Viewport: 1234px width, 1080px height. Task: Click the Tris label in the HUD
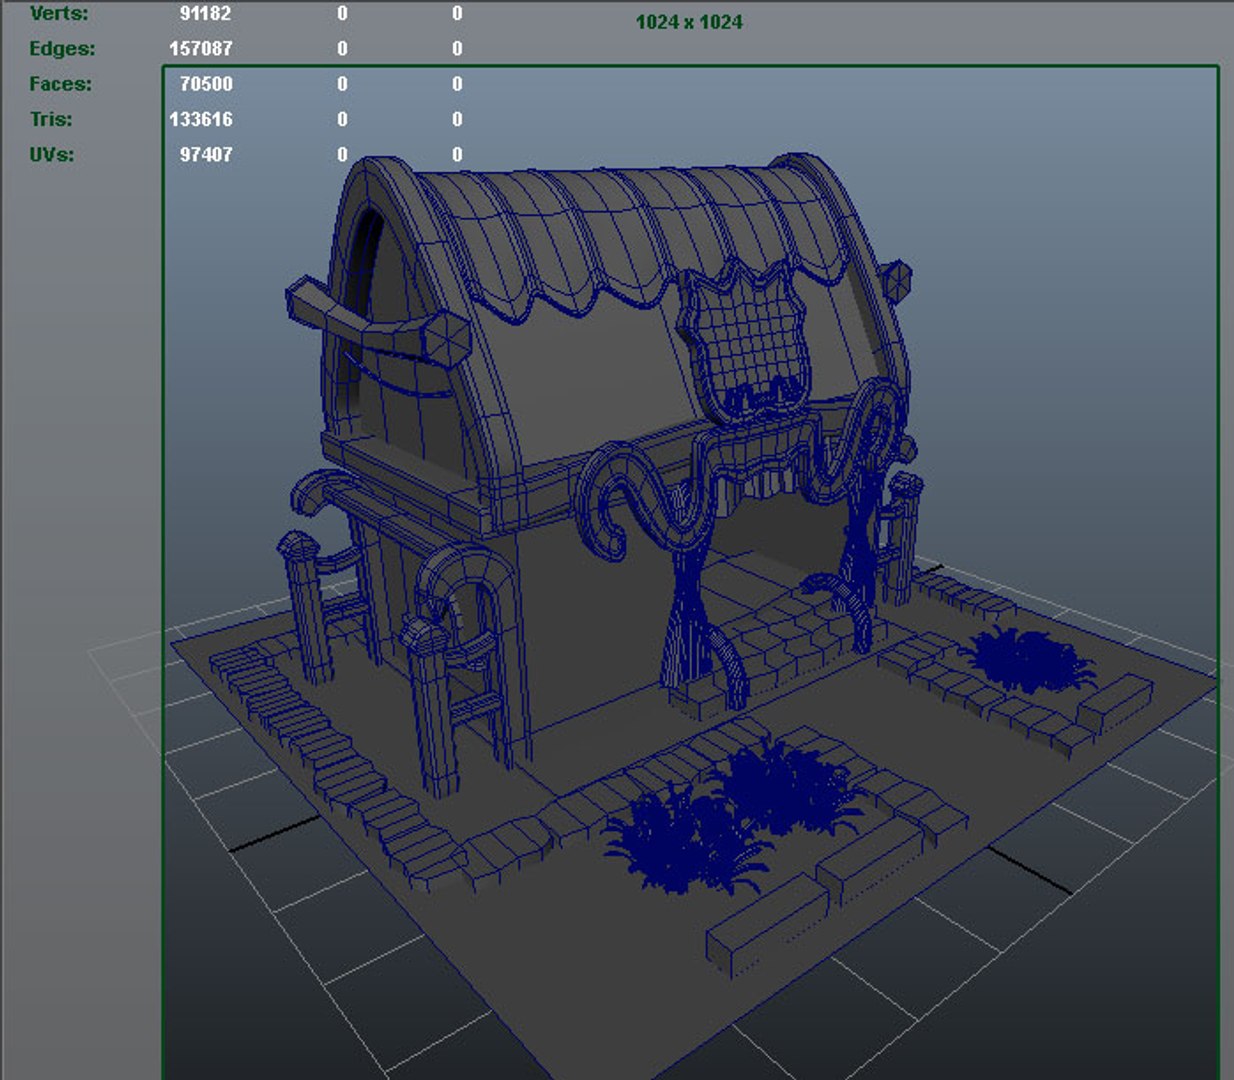click(x=50, y=119)
